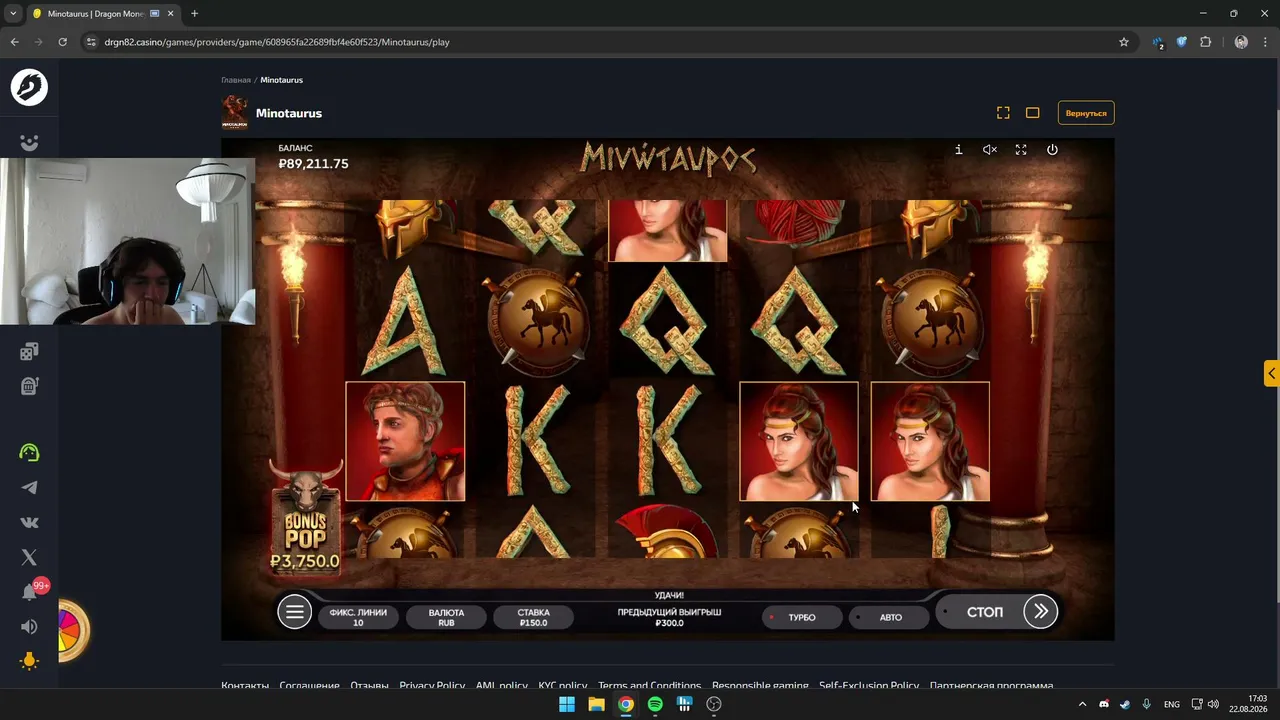Open Chrome three-dot menu
Viewport: 1280px width, 720px height.
pyautogui.click(x=1265, y=42)
